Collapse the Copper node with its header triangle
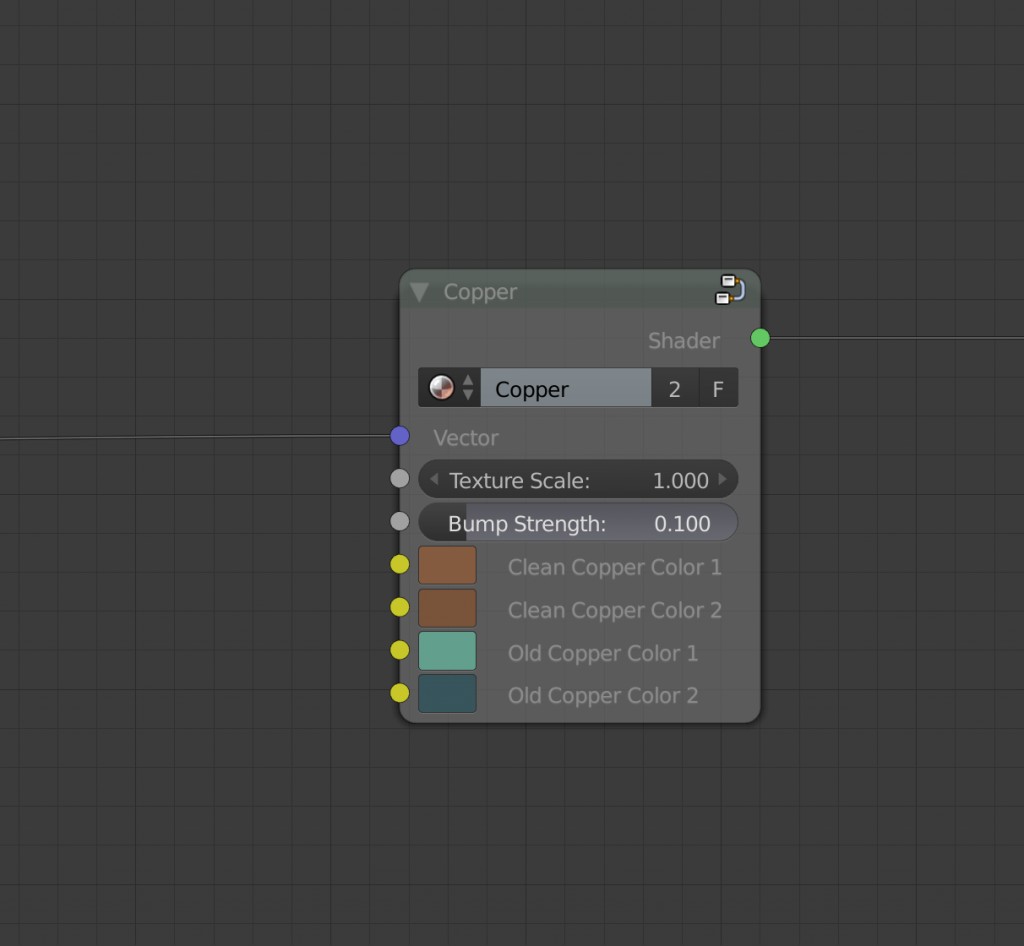 click(x=420, y=291)
